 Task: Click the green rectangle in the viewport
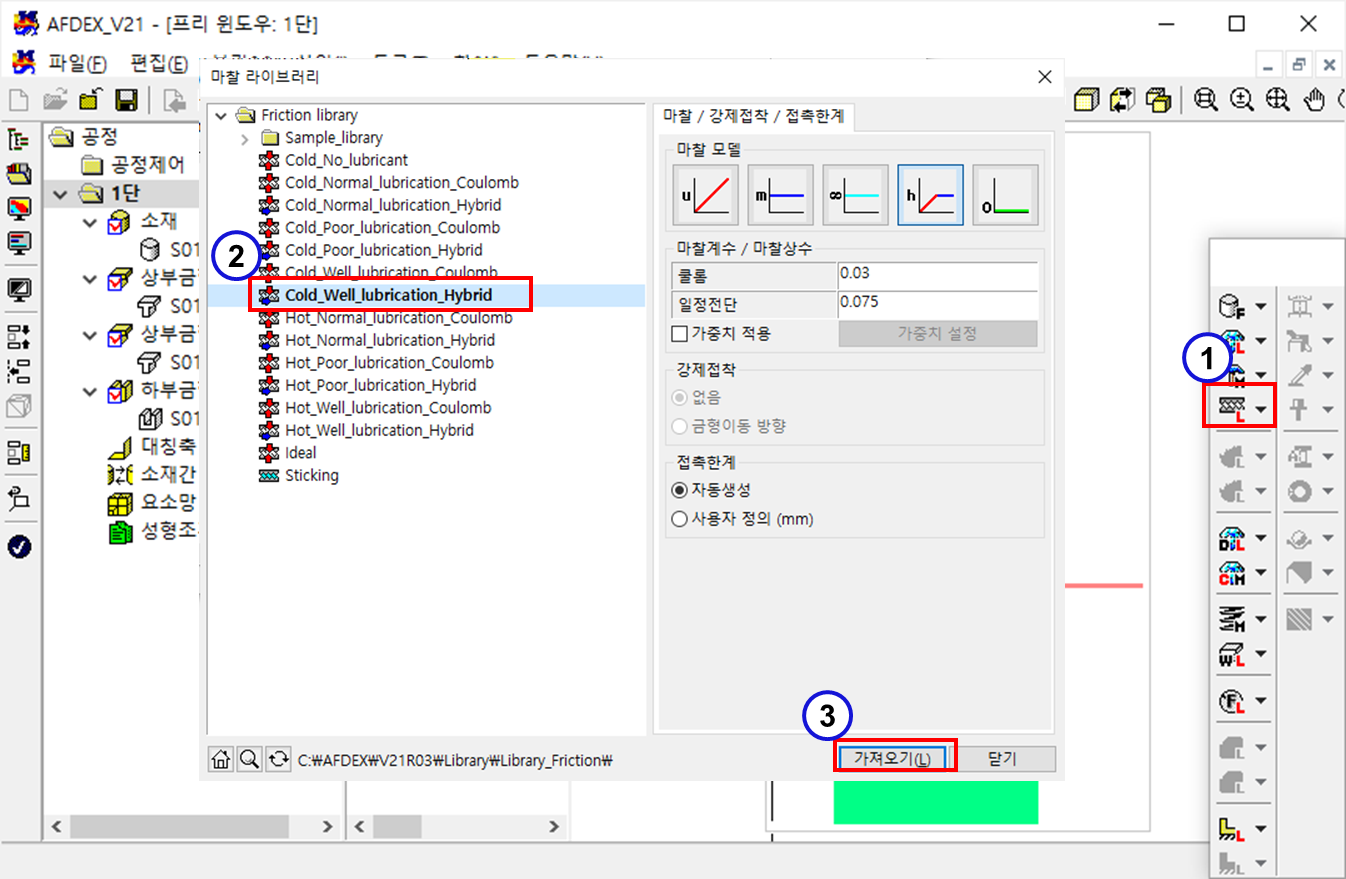coord(935,803)
